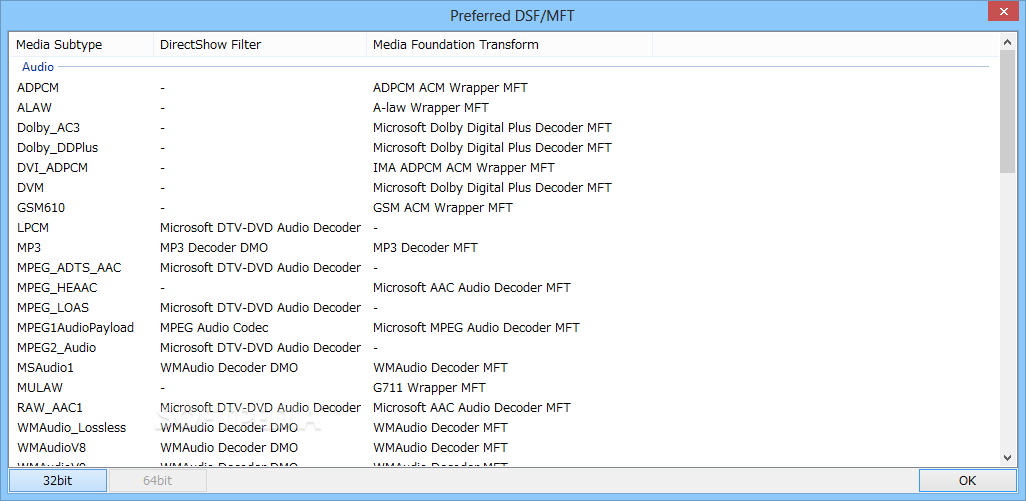Click Microsoft Dolby Digital Plus Decoder MFT for DVM
This screenshot has height=501, width=1026.
coord(492,188)
